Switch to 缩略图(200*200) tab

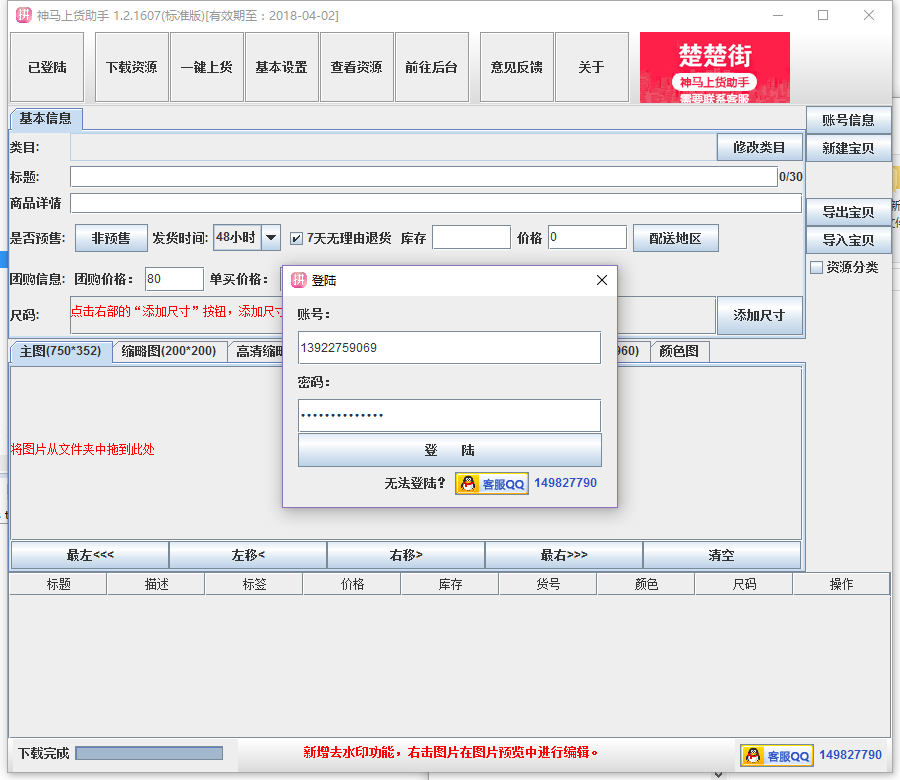[x=169, y=351]
